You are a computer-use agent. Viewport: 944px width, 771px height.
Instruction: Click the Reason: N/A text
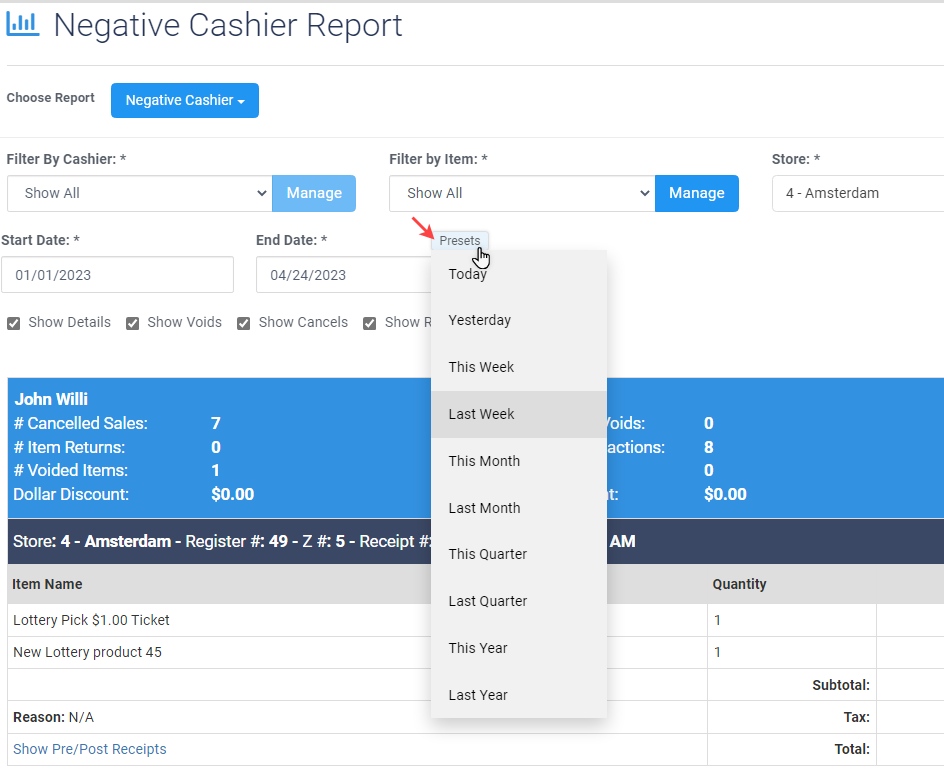click(x=54, y=717)
